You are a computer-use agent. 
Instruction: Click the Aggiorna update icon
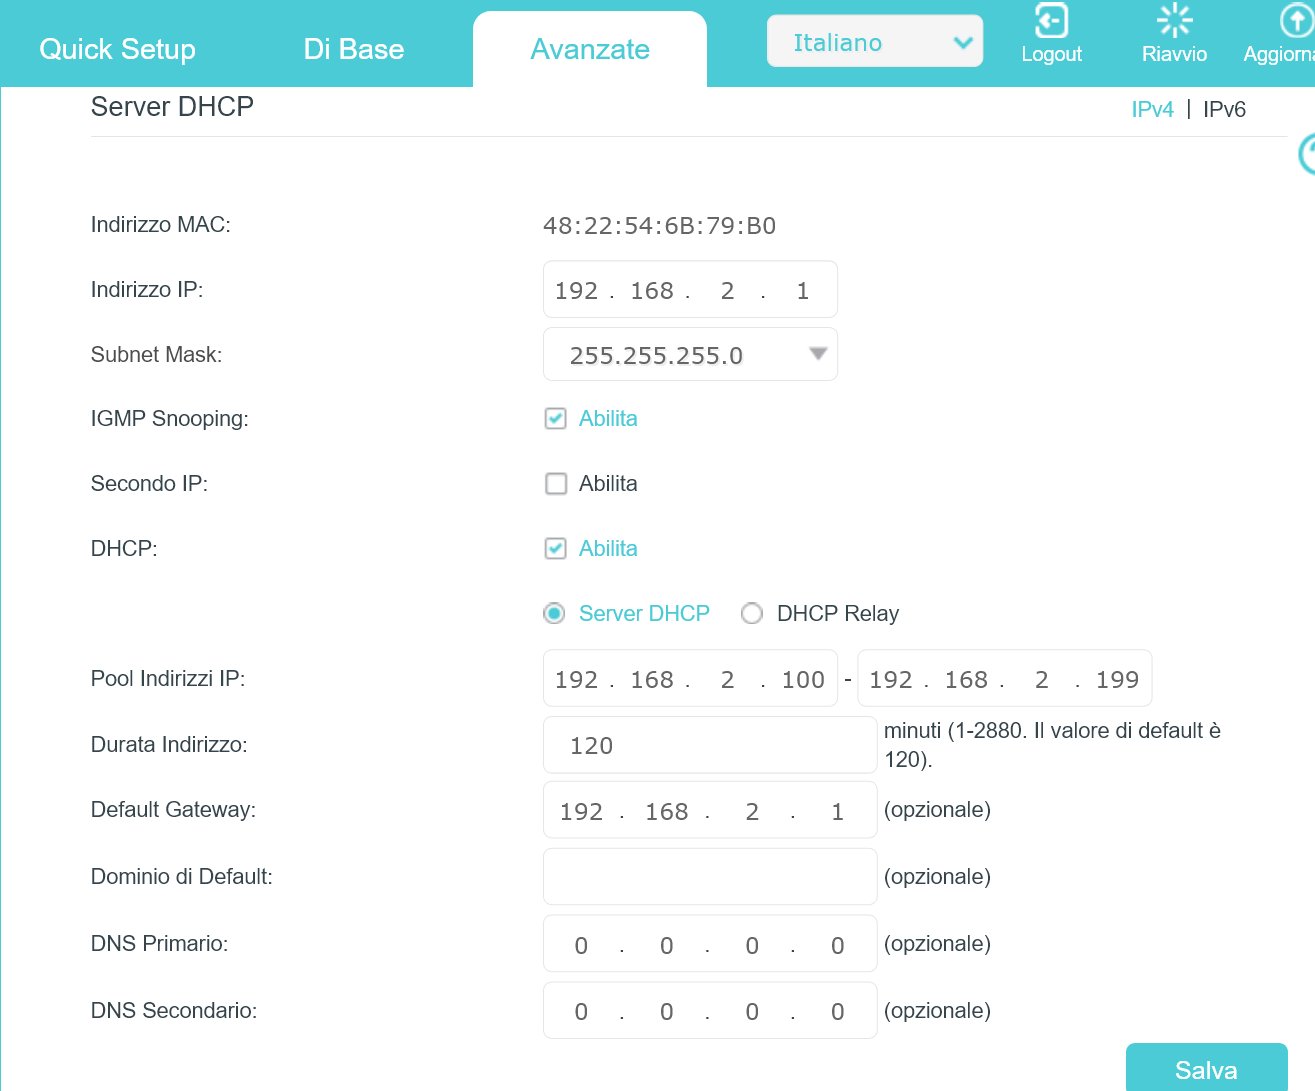[1297, 20]
